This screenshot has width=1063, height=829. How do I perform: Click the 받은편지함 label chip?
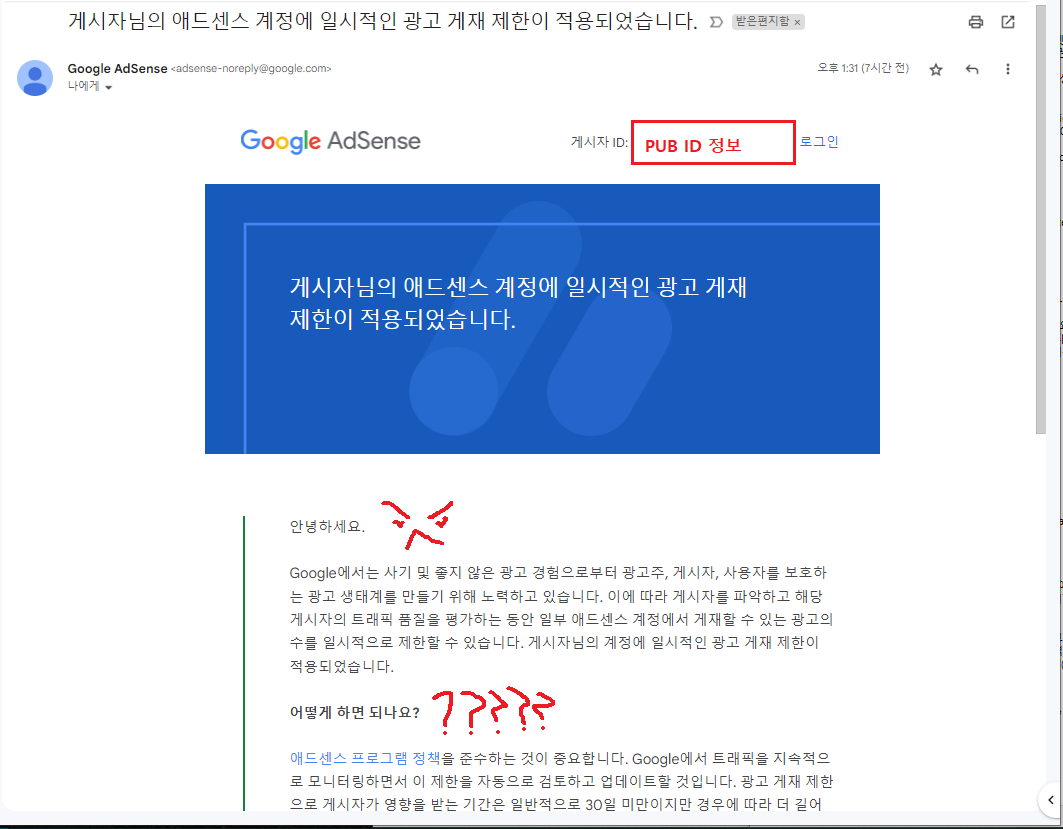pos(762,20)
